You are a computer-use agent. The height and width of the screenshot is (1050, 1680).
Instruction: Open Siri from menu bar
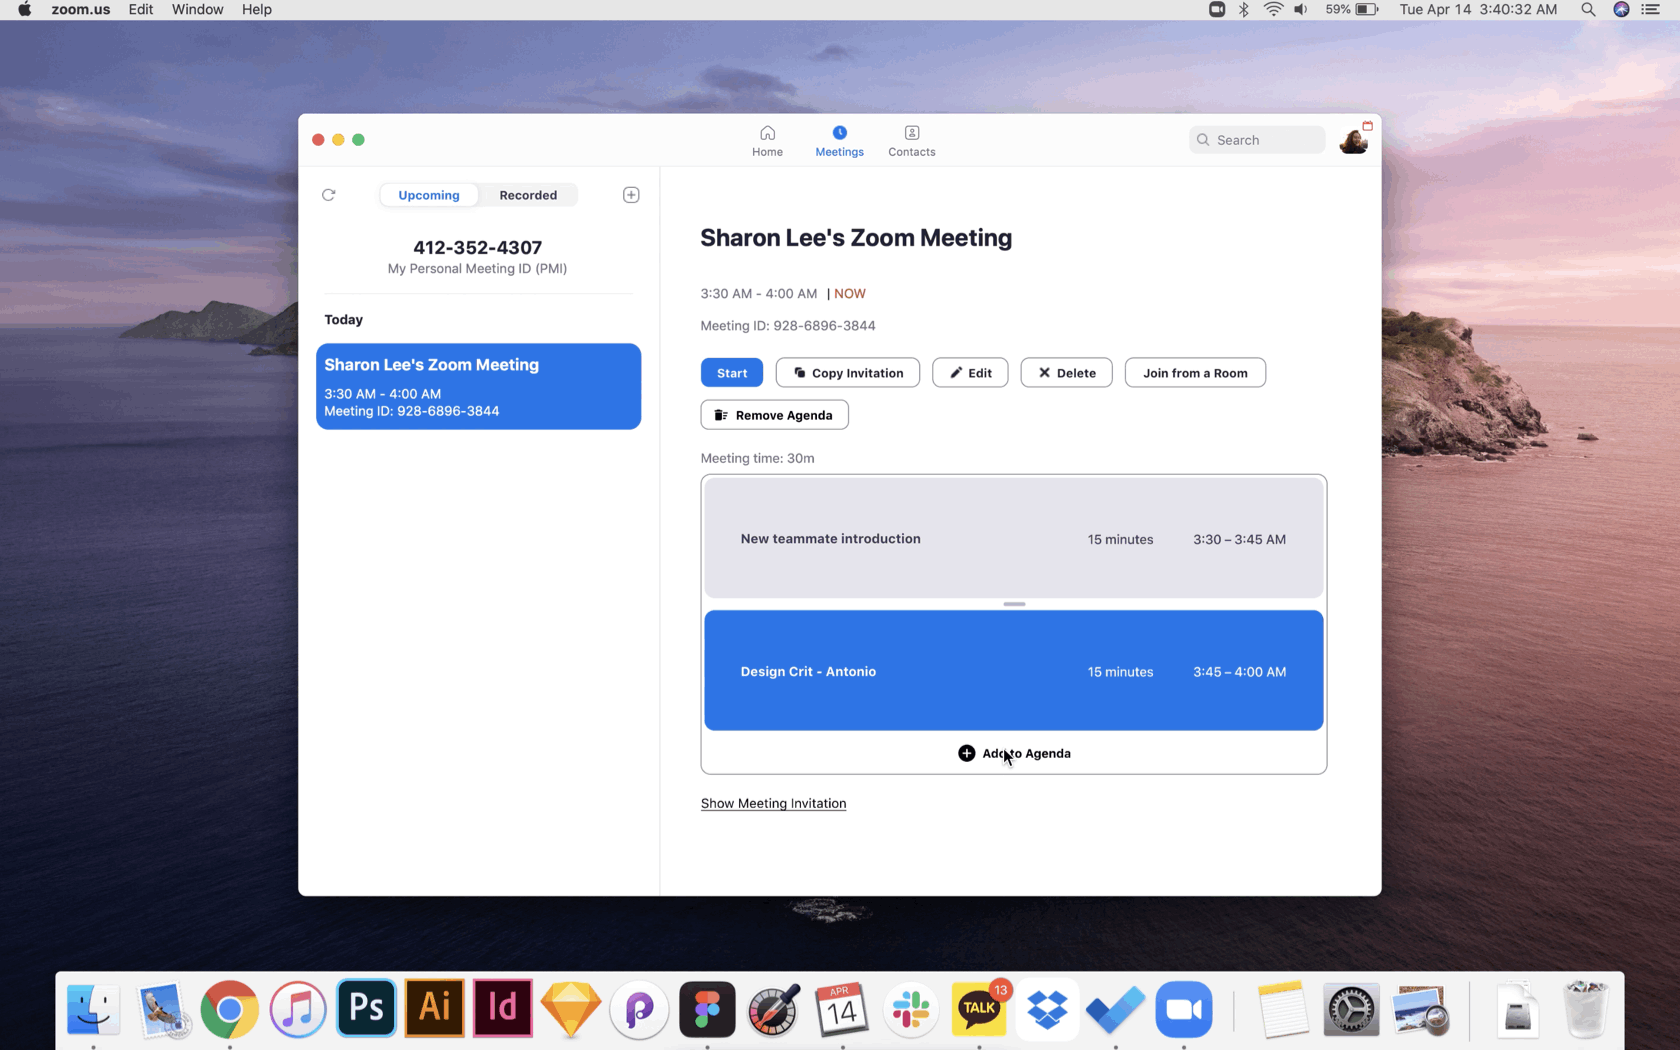point(1621,9)
